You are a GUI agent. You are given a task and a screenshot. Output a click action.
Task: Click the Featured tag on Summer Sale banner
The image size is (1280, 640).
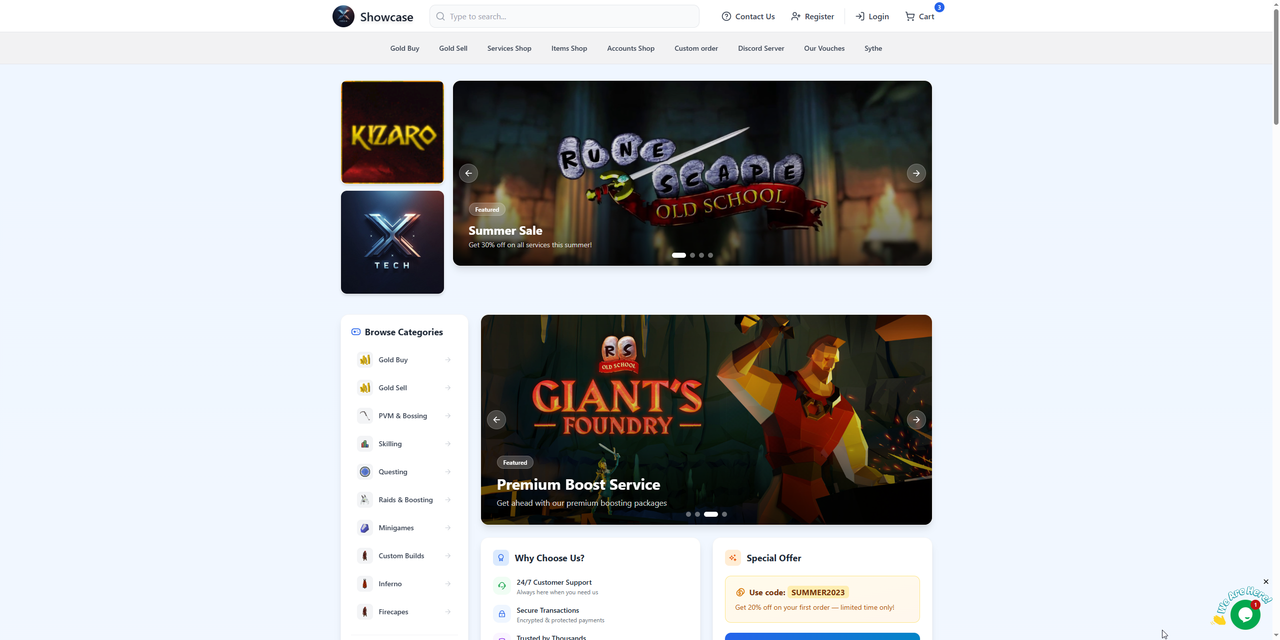coord(487,209)
